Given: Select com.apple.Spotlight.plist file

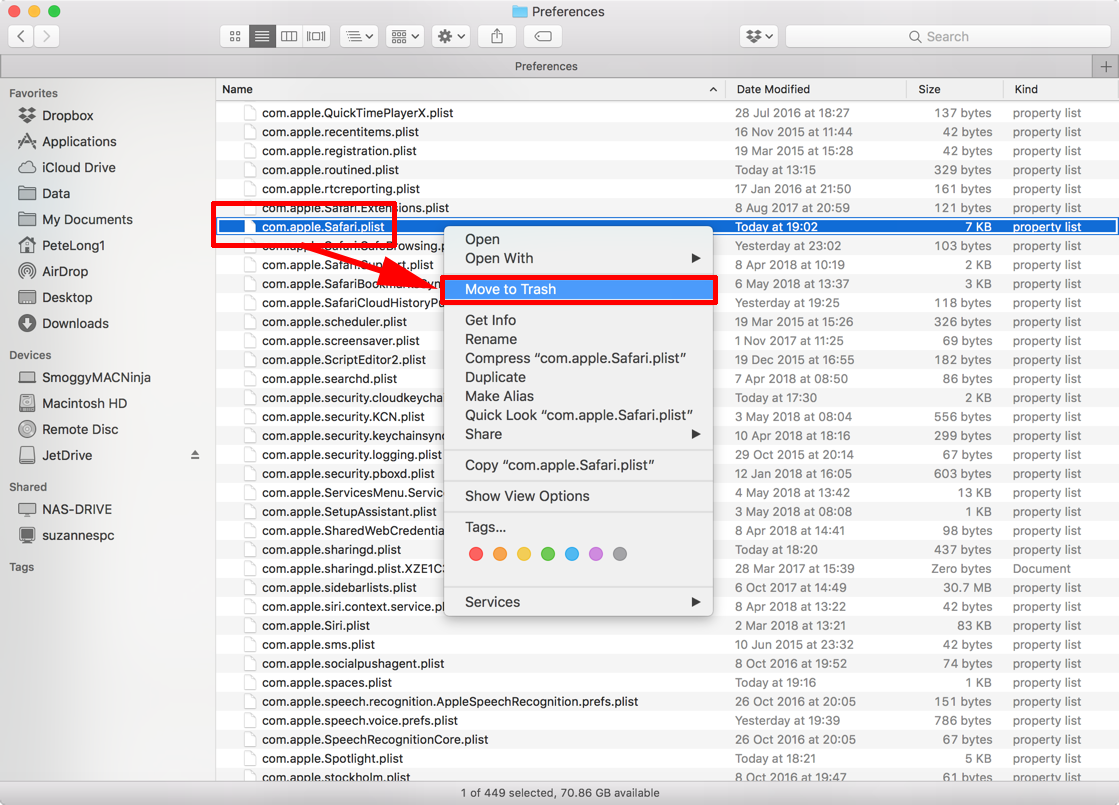Looking at the screenshot, I should (x=667, y=759).
